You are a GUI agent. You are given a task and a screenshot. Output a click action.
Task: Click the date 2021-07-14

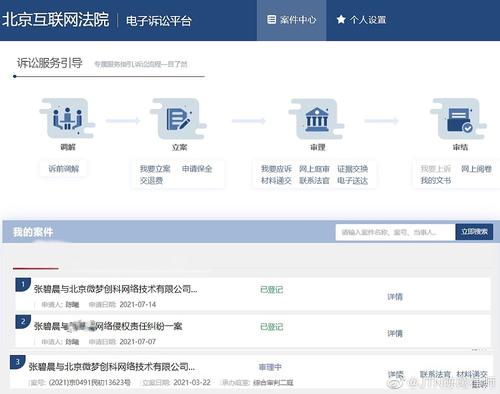pyautogui.click(x=138, y=304)
